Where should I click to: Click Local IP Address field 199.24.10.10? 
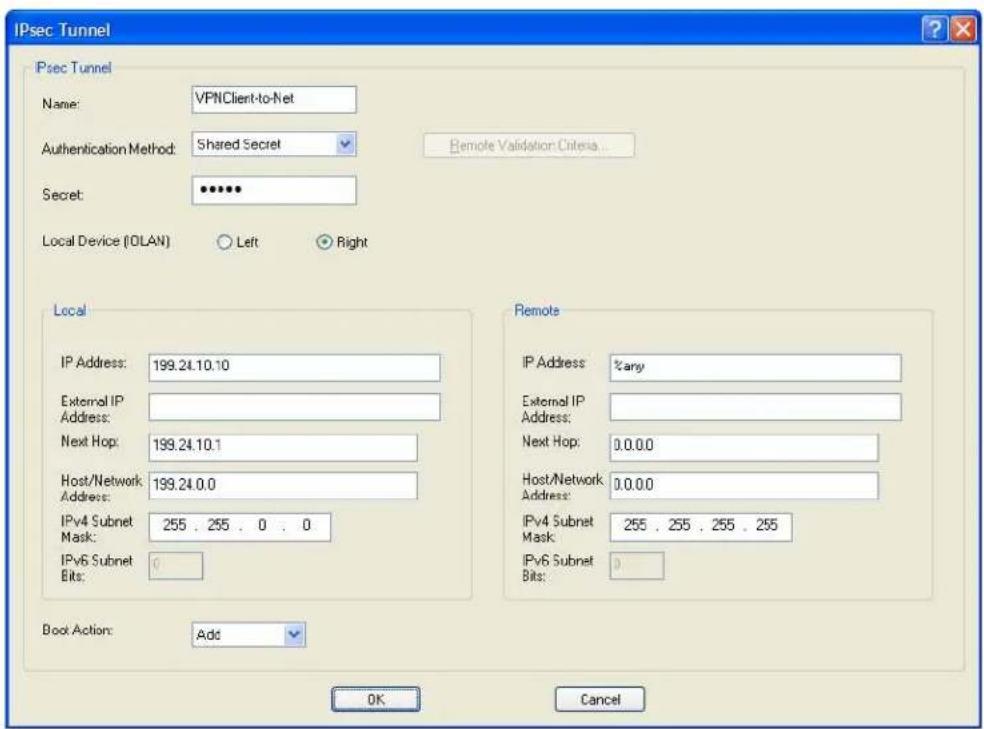[294, 367]
